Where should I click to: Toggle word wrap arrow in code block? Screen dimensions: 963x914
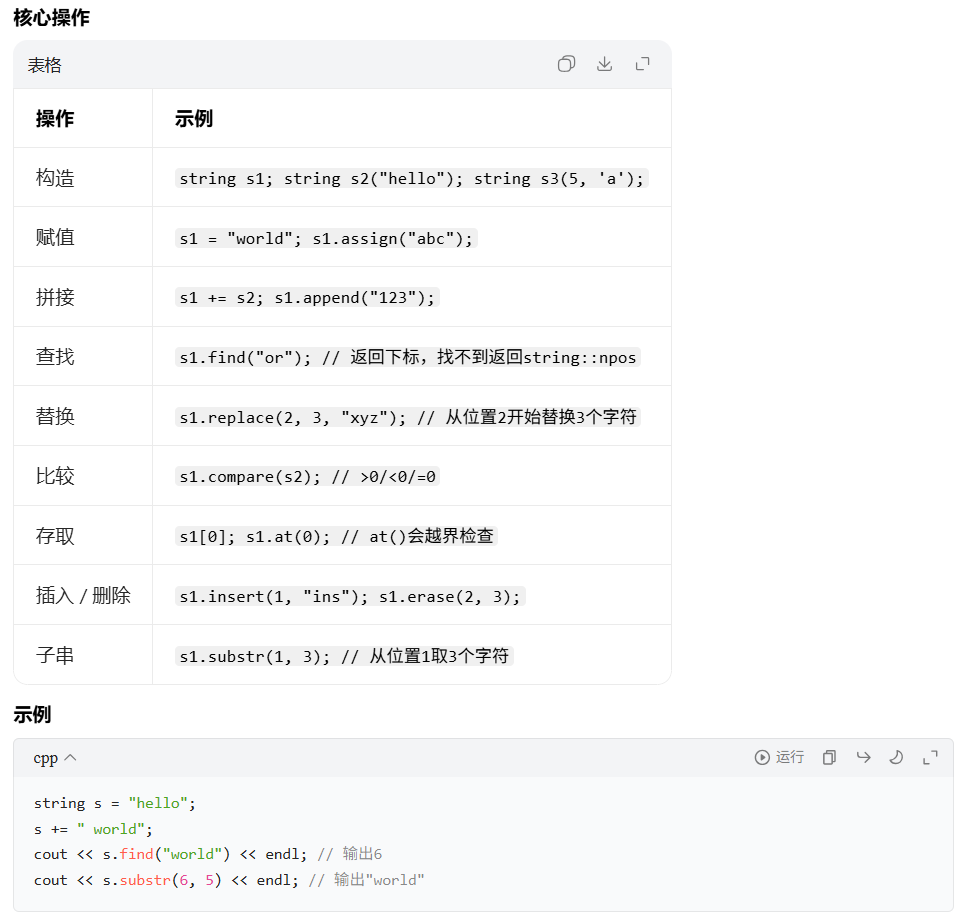864,757
